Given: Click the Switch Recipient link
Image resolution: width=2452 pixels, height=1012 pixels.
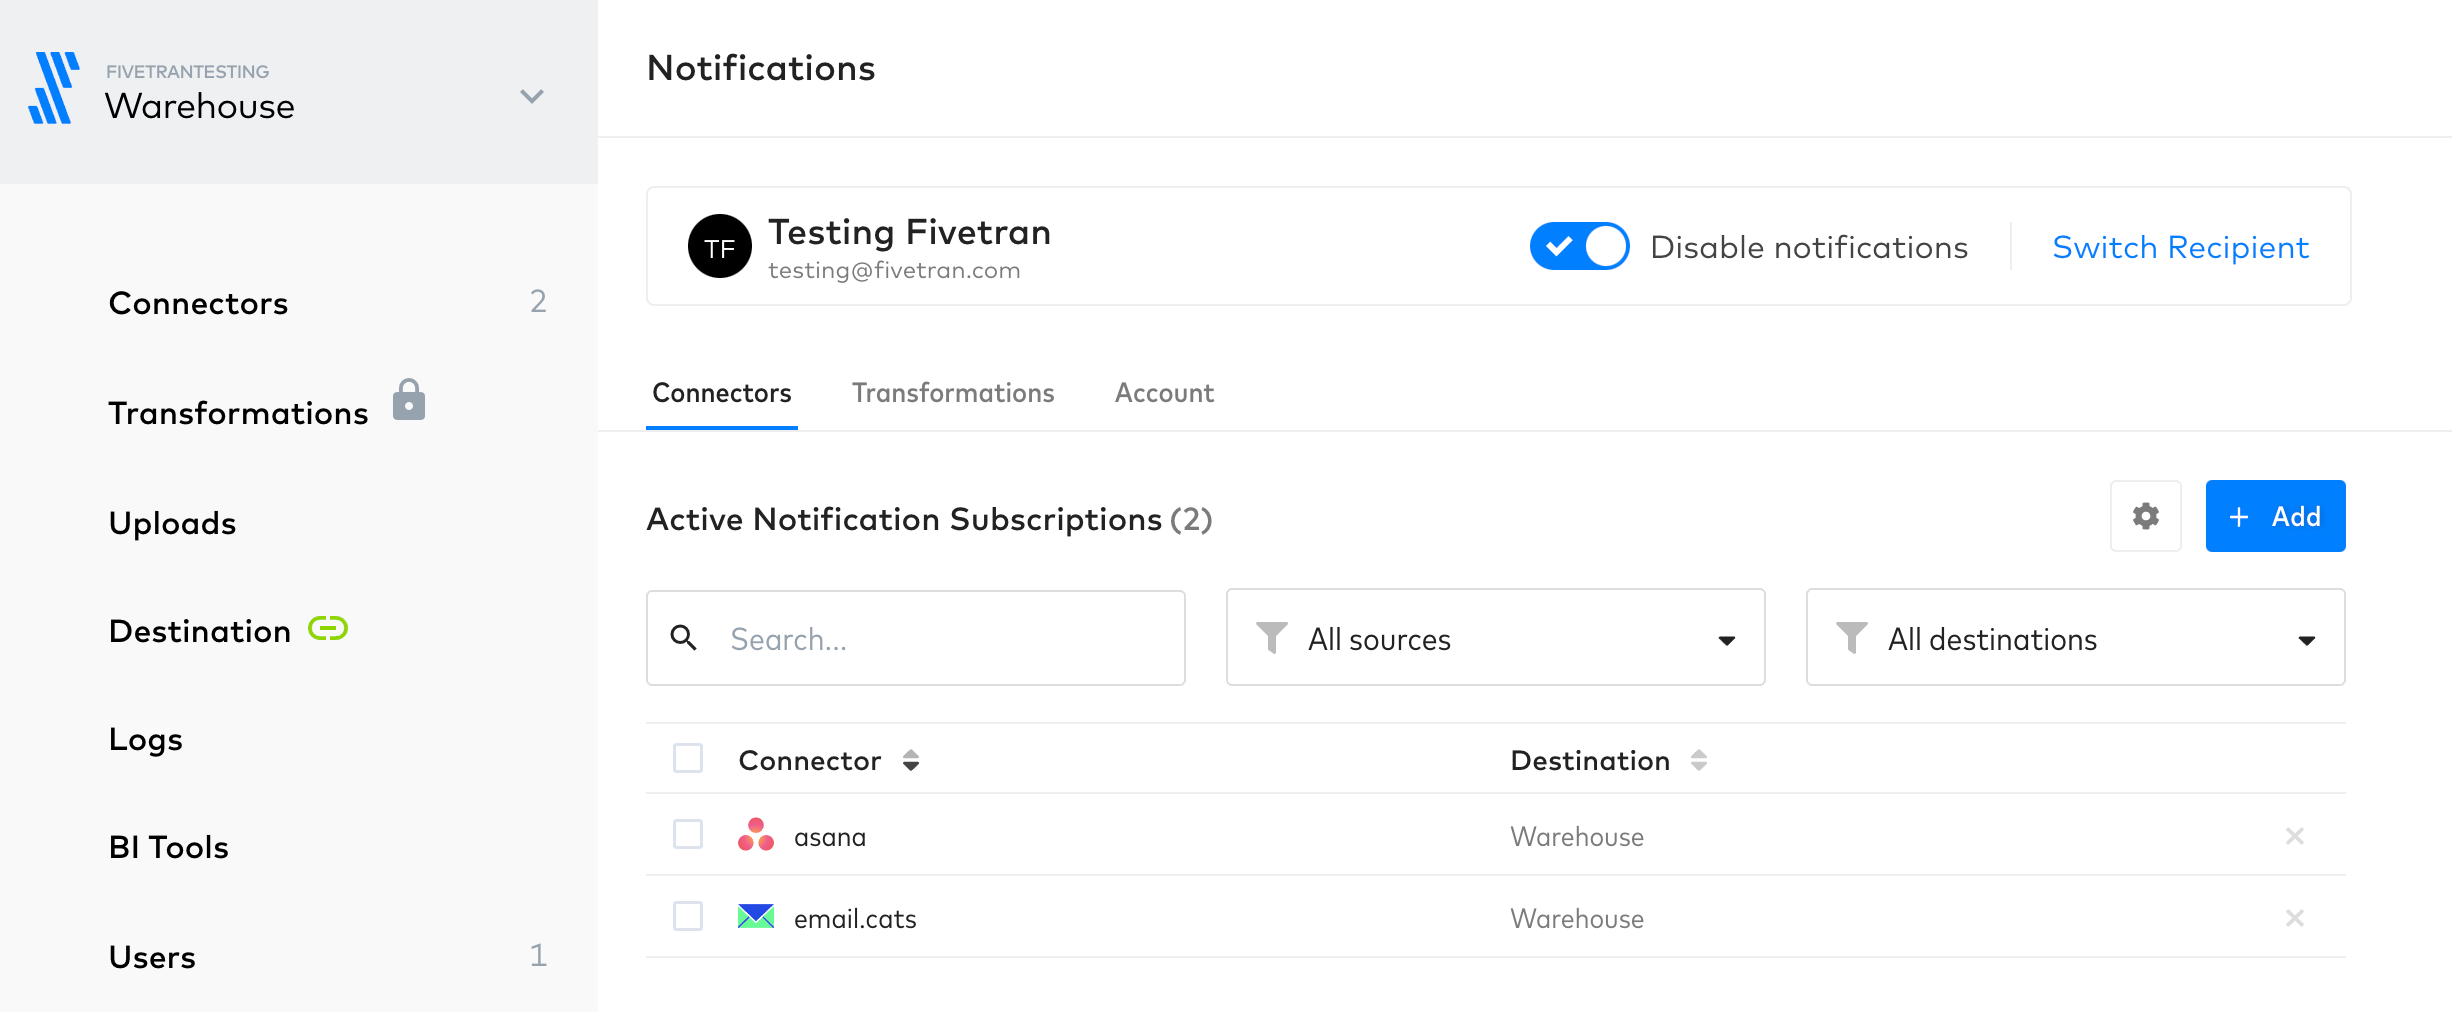Looking at the screenshot, I should click(2181, 247).
